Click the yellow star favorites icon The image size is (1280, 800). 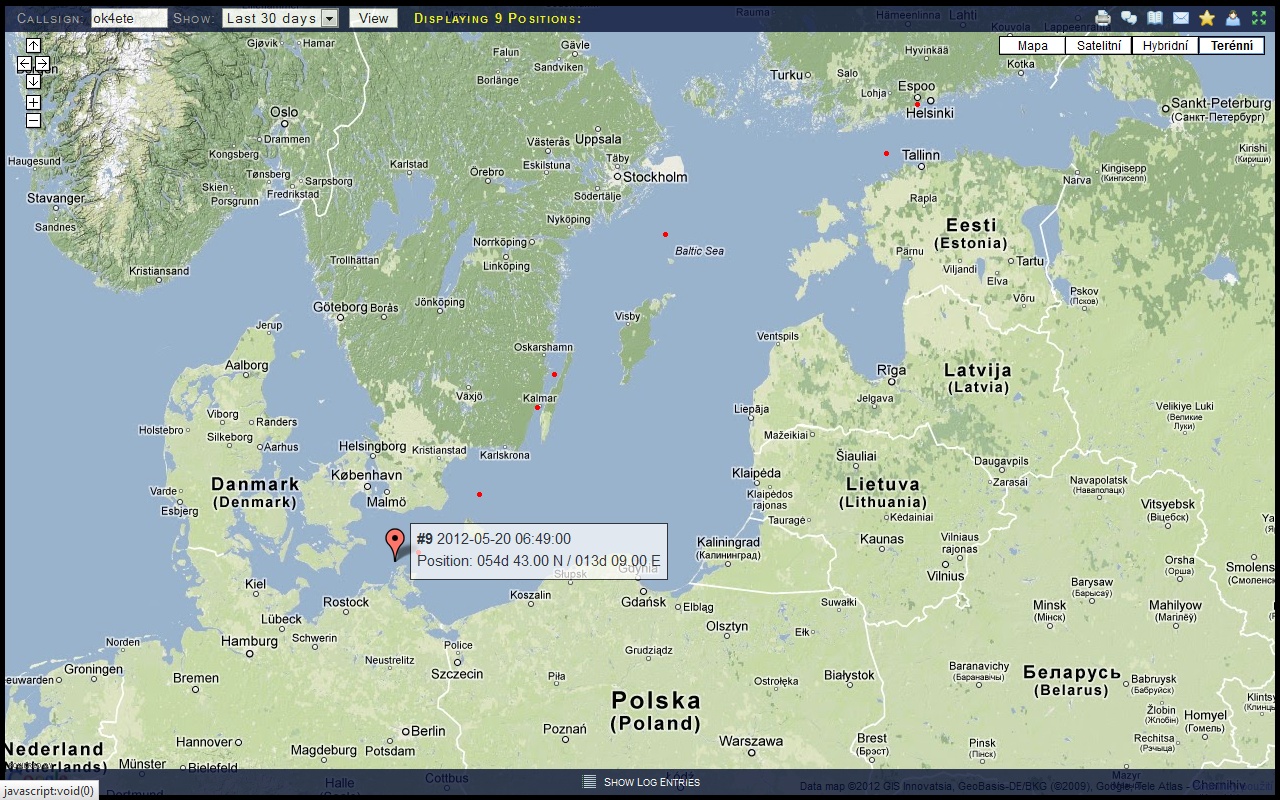pos(1207,18)
